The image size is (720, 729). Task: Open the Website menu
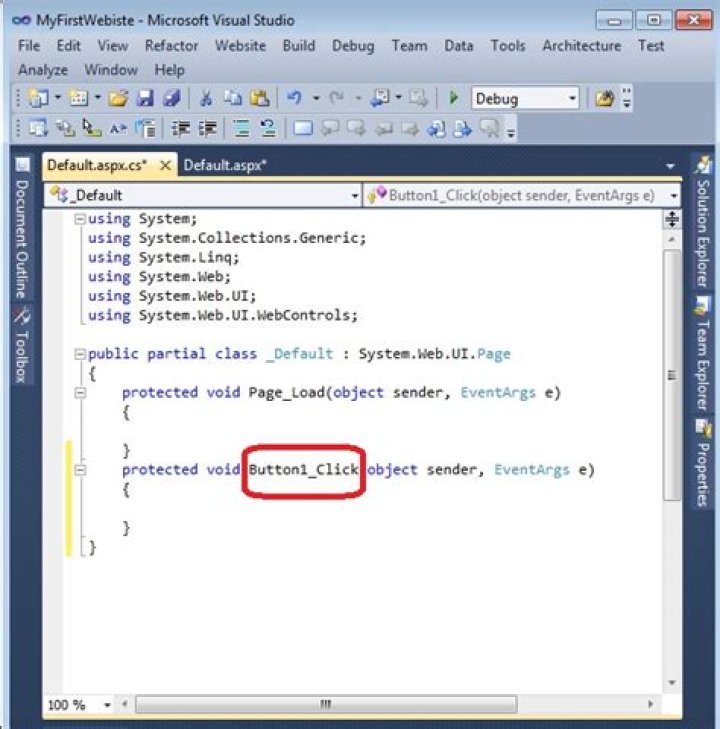tap(240, 46)
